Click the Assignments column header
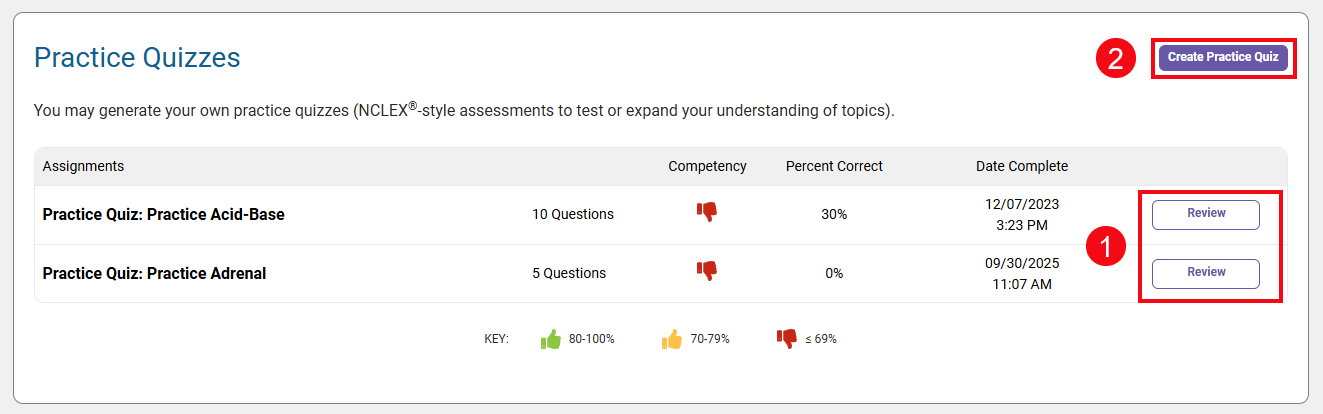The image size is (1323, 414). pyautogui.click(x=83, y=166)
